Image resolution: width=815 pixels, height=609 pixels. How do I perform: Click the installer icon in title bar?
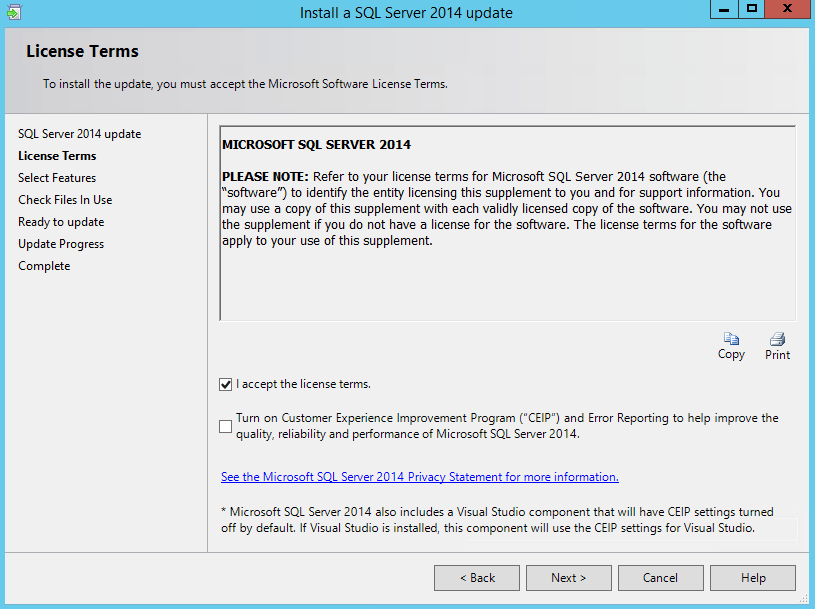click(12, 12)
